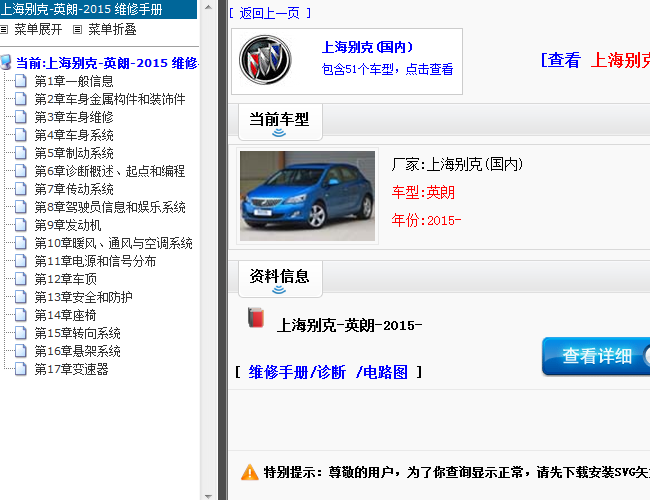The height and width of the screenshot is (500, 650).
Task: Click the sidebar scrollbar up arrow
Action: coord(209,7)
